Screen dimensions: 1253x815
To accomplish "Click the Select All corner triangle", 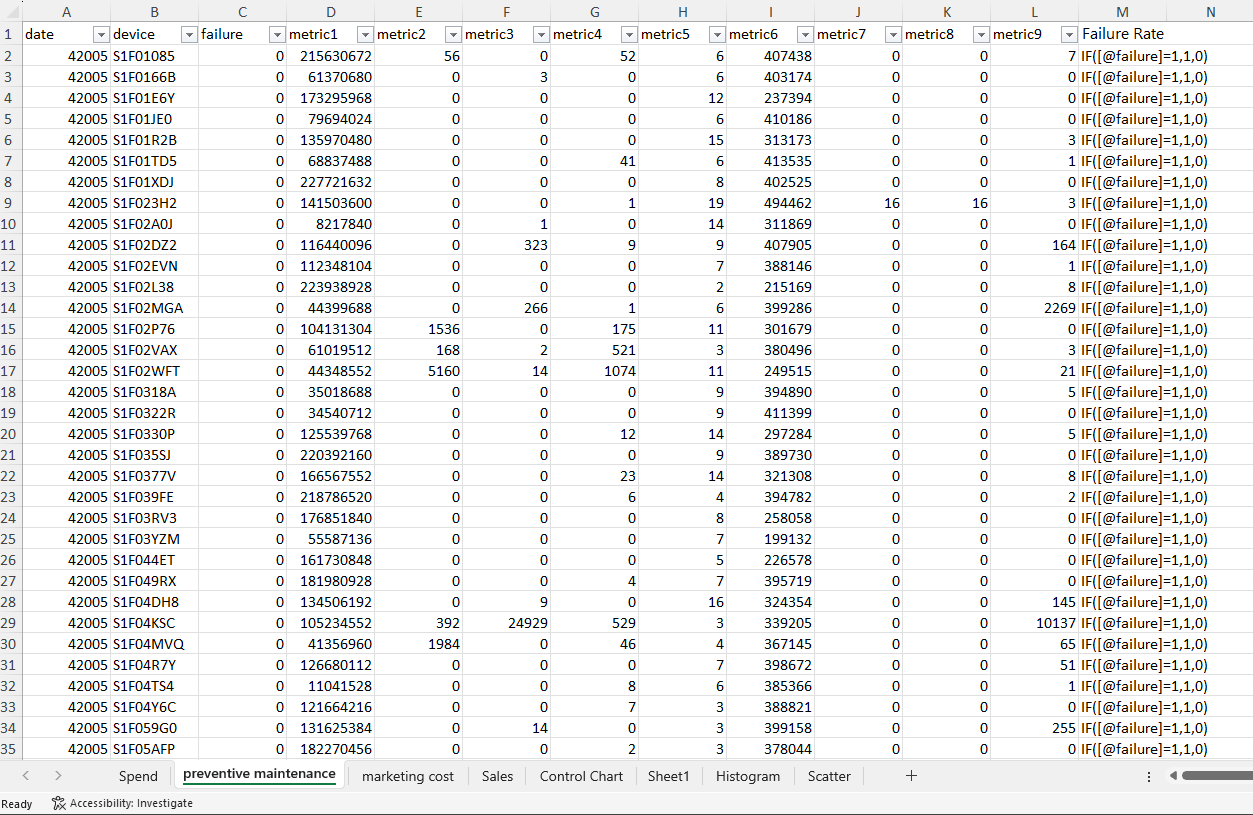I will pos(8,11).
